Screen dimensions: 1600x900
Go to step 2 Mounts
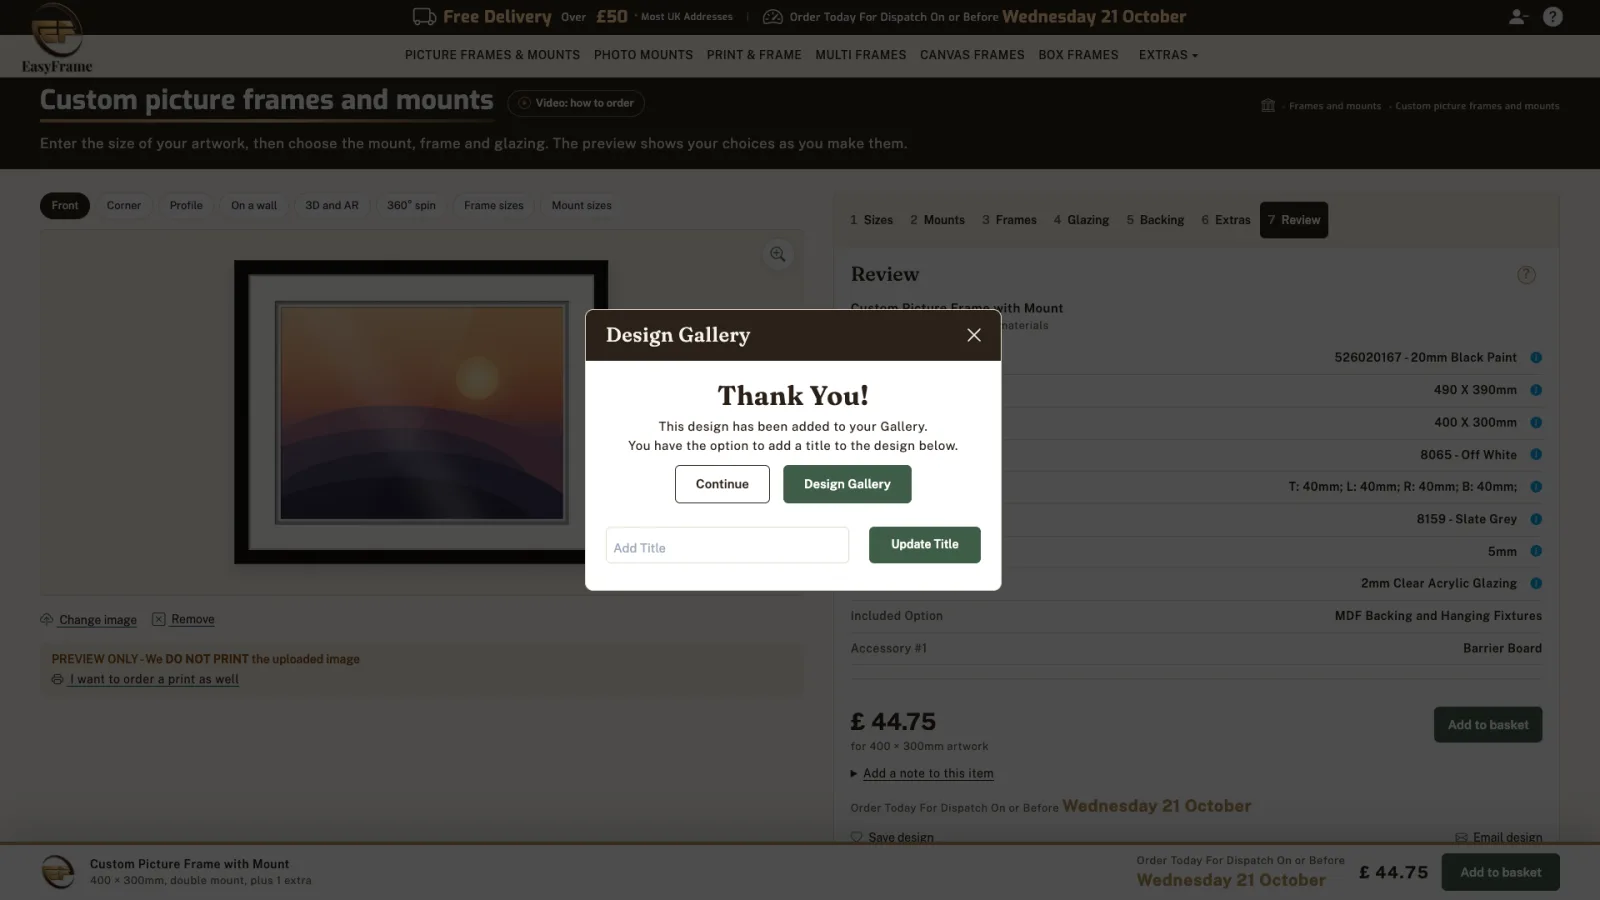coord(937,220)
